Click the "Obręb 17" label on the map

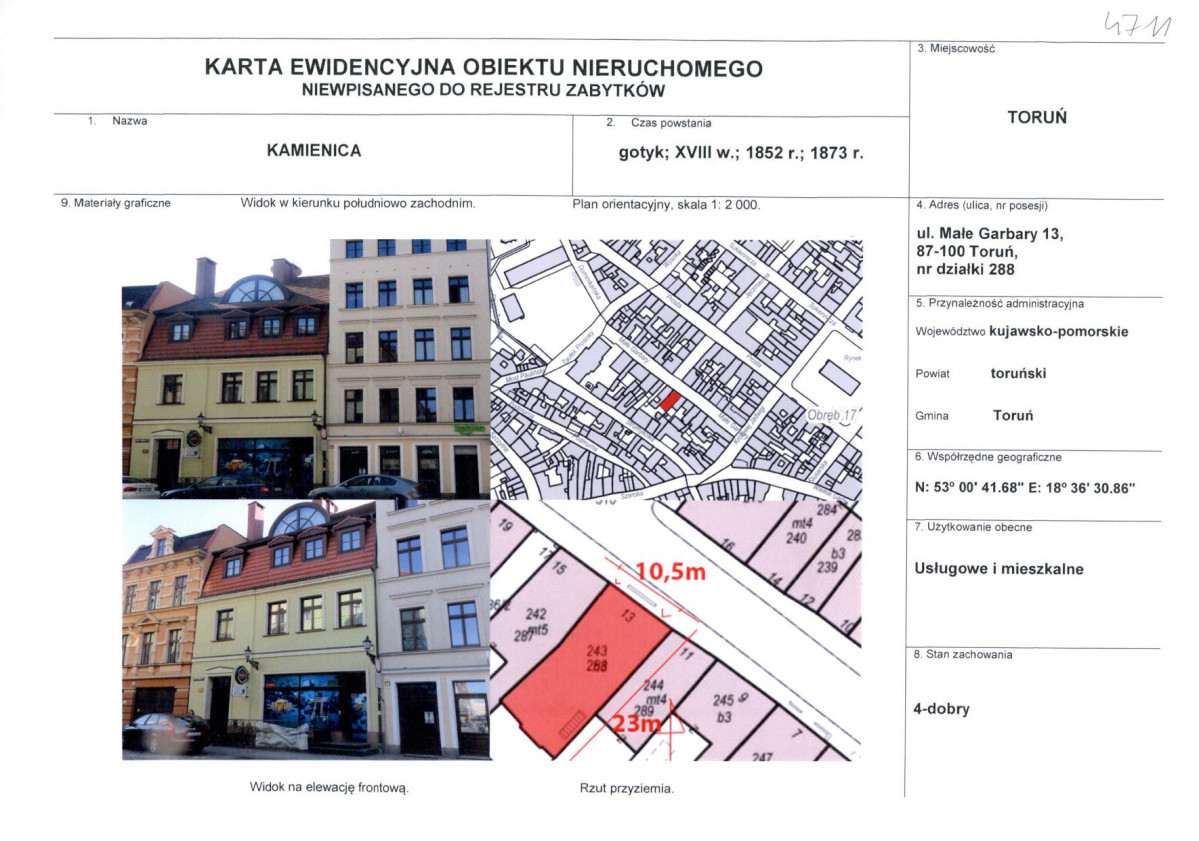tap(833, 412)
